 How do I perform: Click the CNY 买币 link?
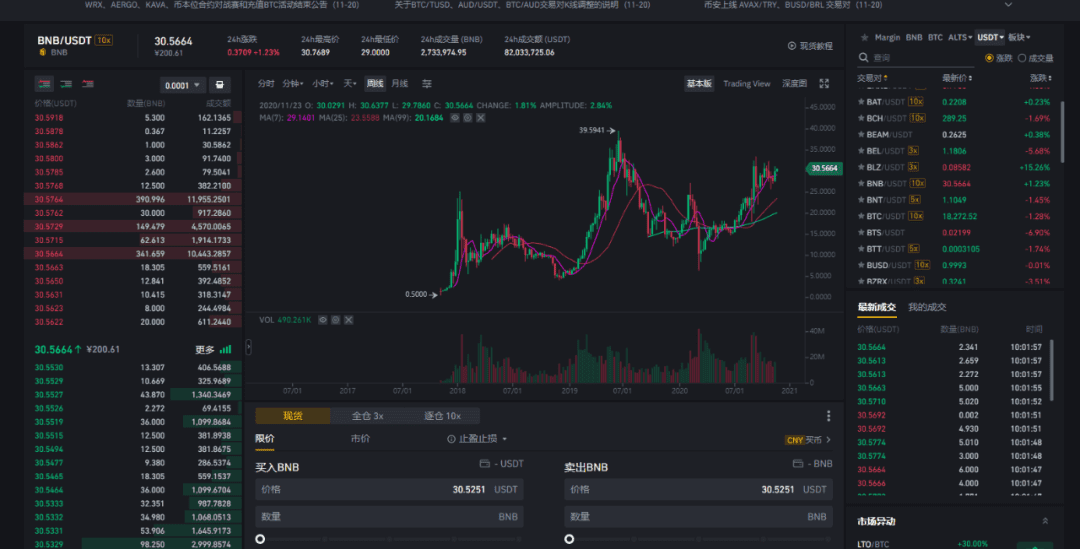click(x=807, y=439)
